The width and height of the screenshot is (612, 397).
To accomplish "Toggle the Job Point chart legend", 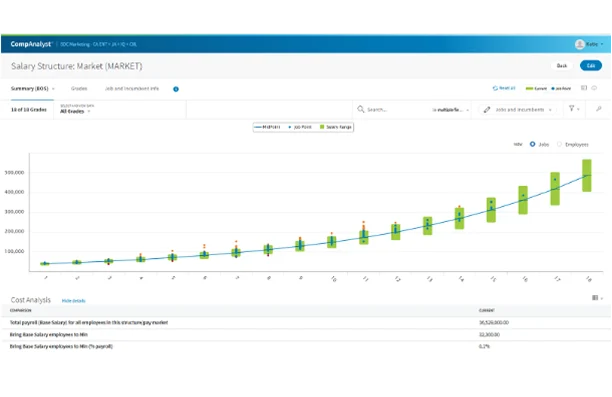I will coord(300,127).
